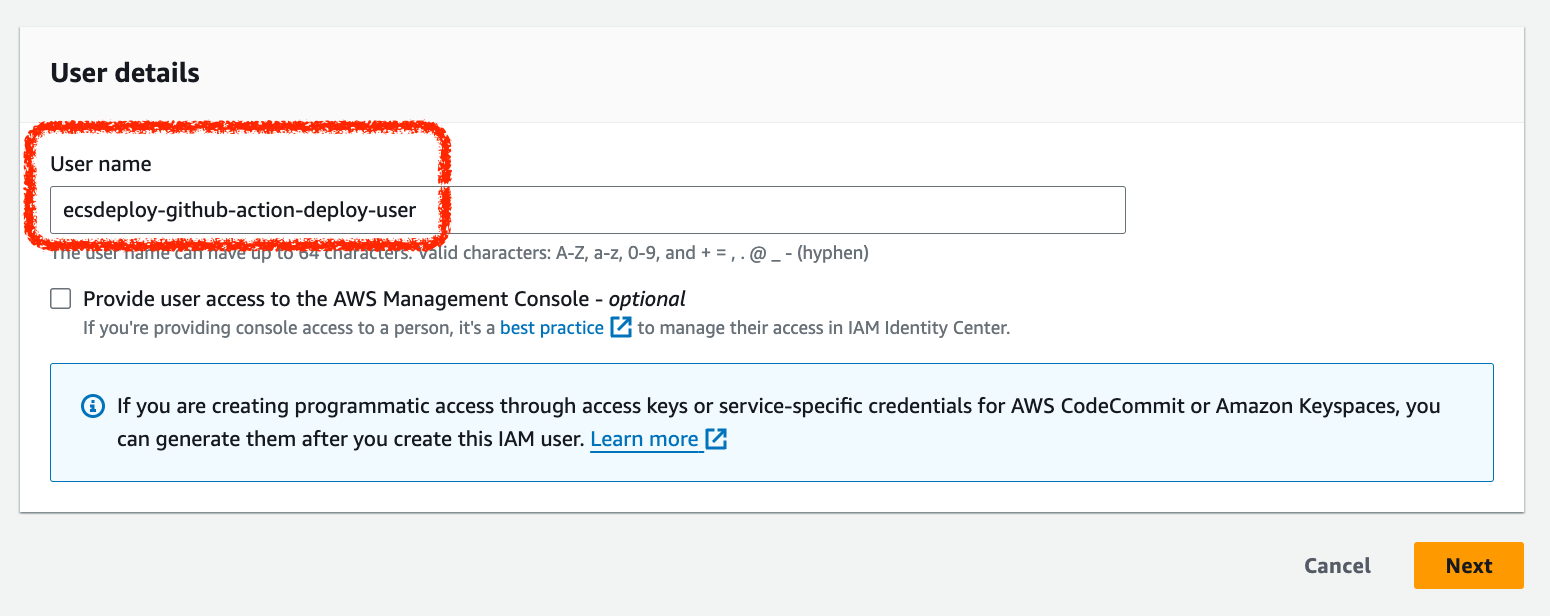Tick the AWS Management Console access checkbox

tap(61, 298)
